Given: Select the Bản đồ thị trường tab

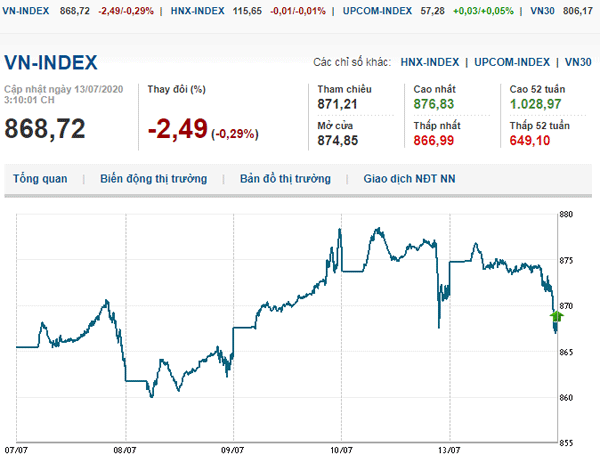Looking at the screenshot, I should pyautogui.click(x=285, y=179).
